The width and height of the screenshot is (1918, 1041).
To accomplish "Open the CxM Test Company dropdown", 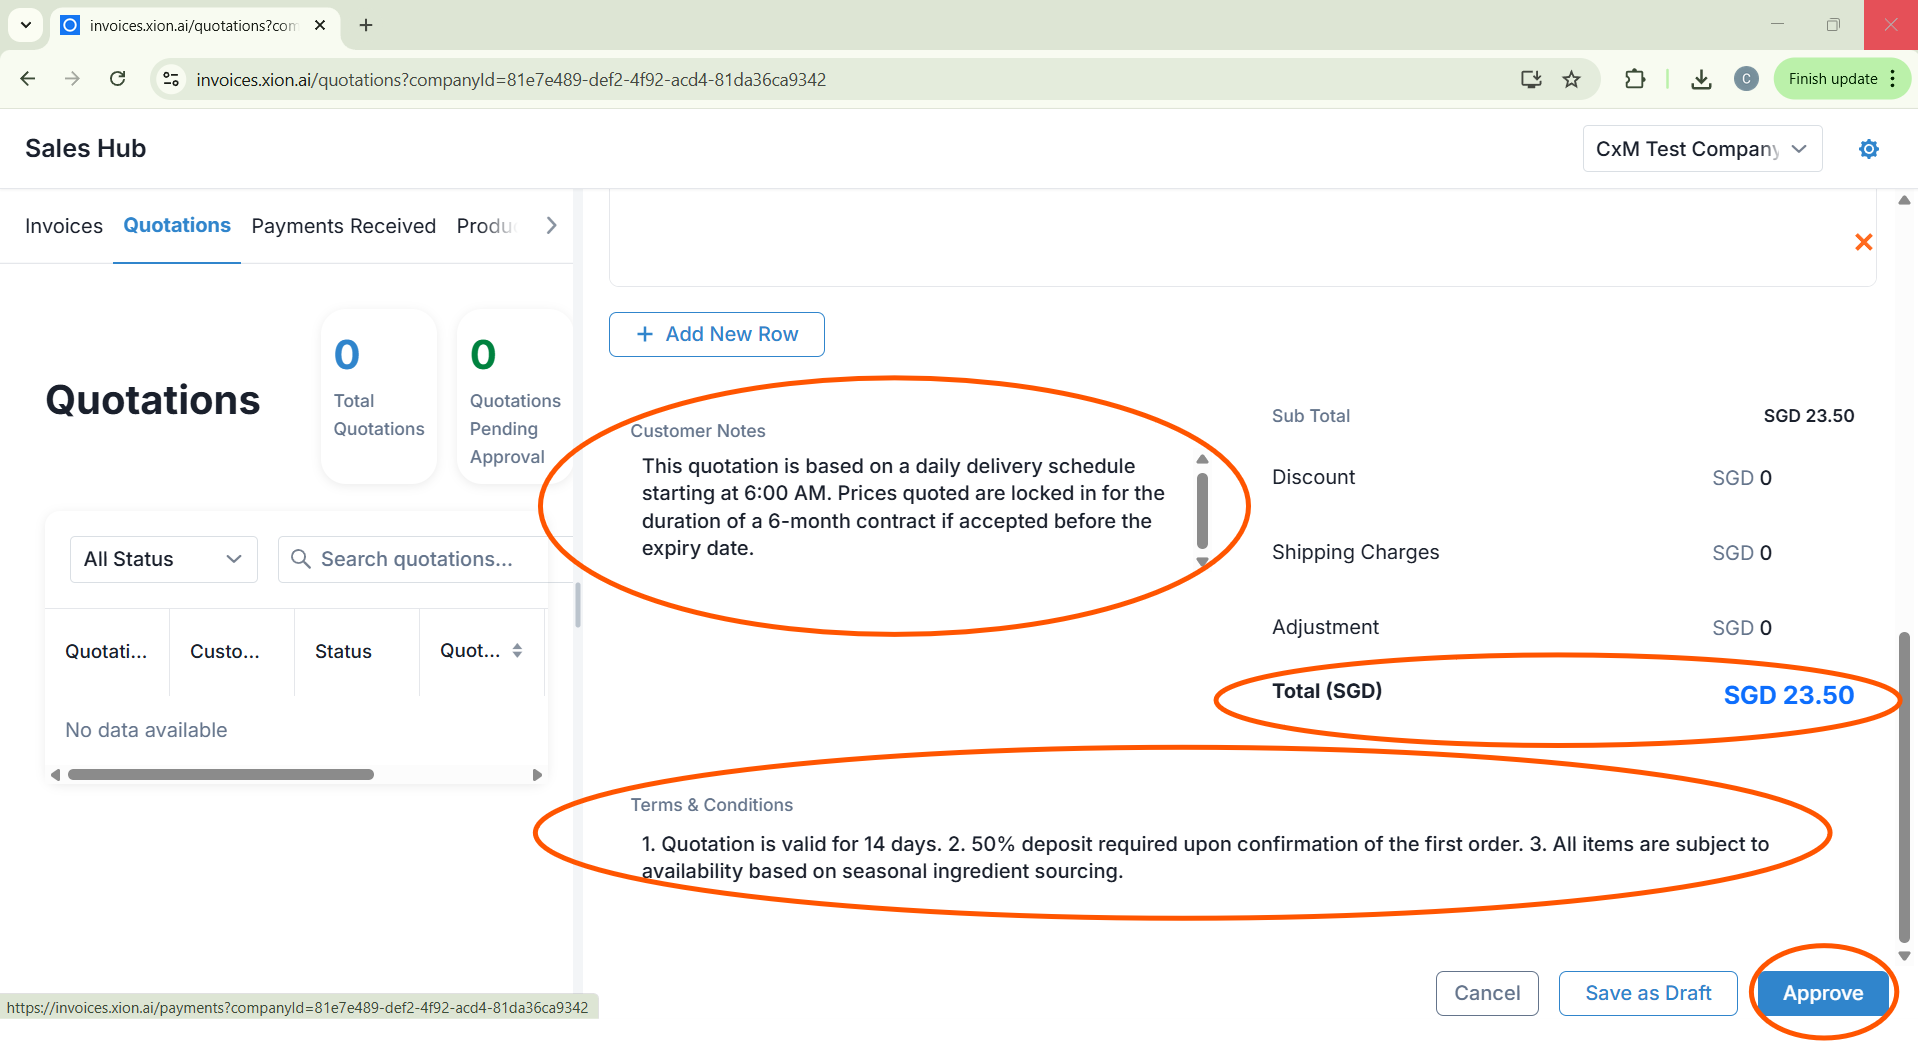I will (x=1701, y=149).
